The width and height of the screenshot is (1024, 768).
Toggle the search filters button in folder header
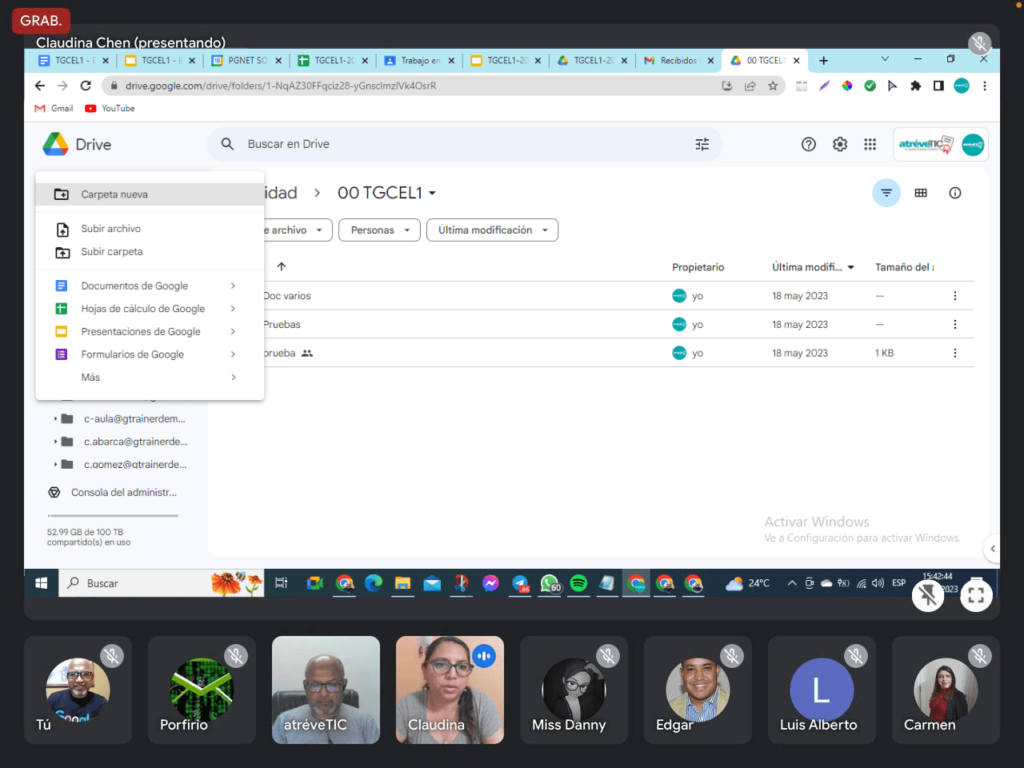tap(886, 193)
